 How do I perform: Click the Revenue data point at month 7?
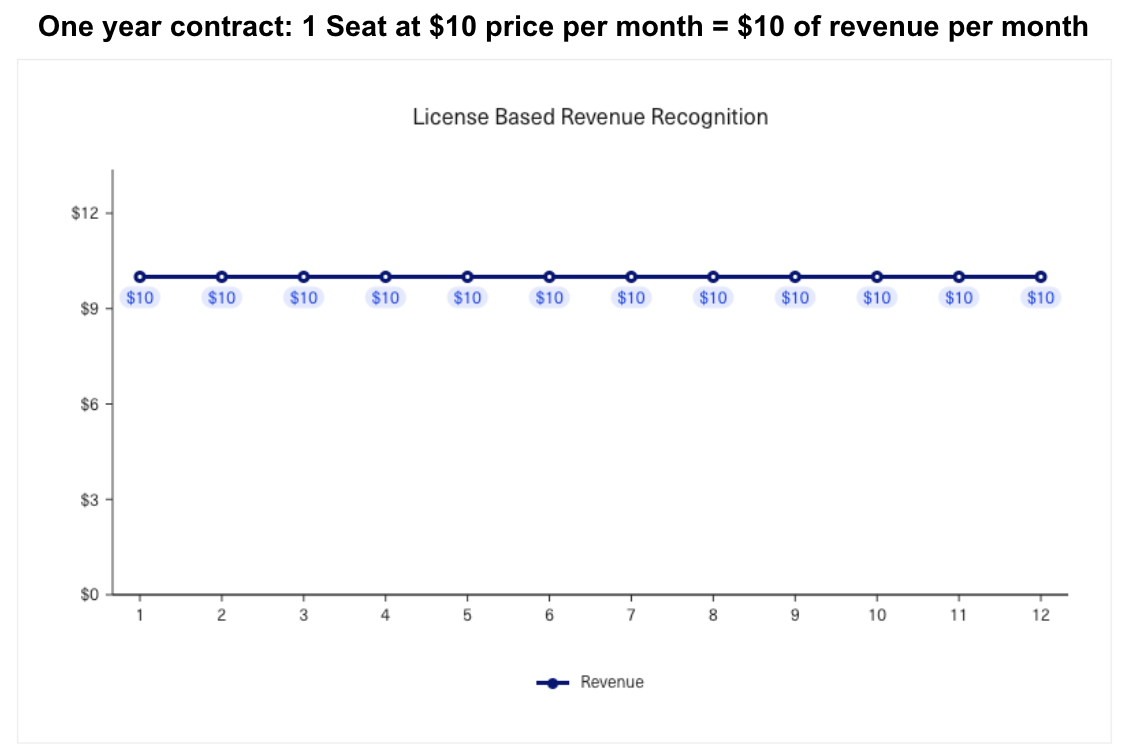tap(631, 277)
